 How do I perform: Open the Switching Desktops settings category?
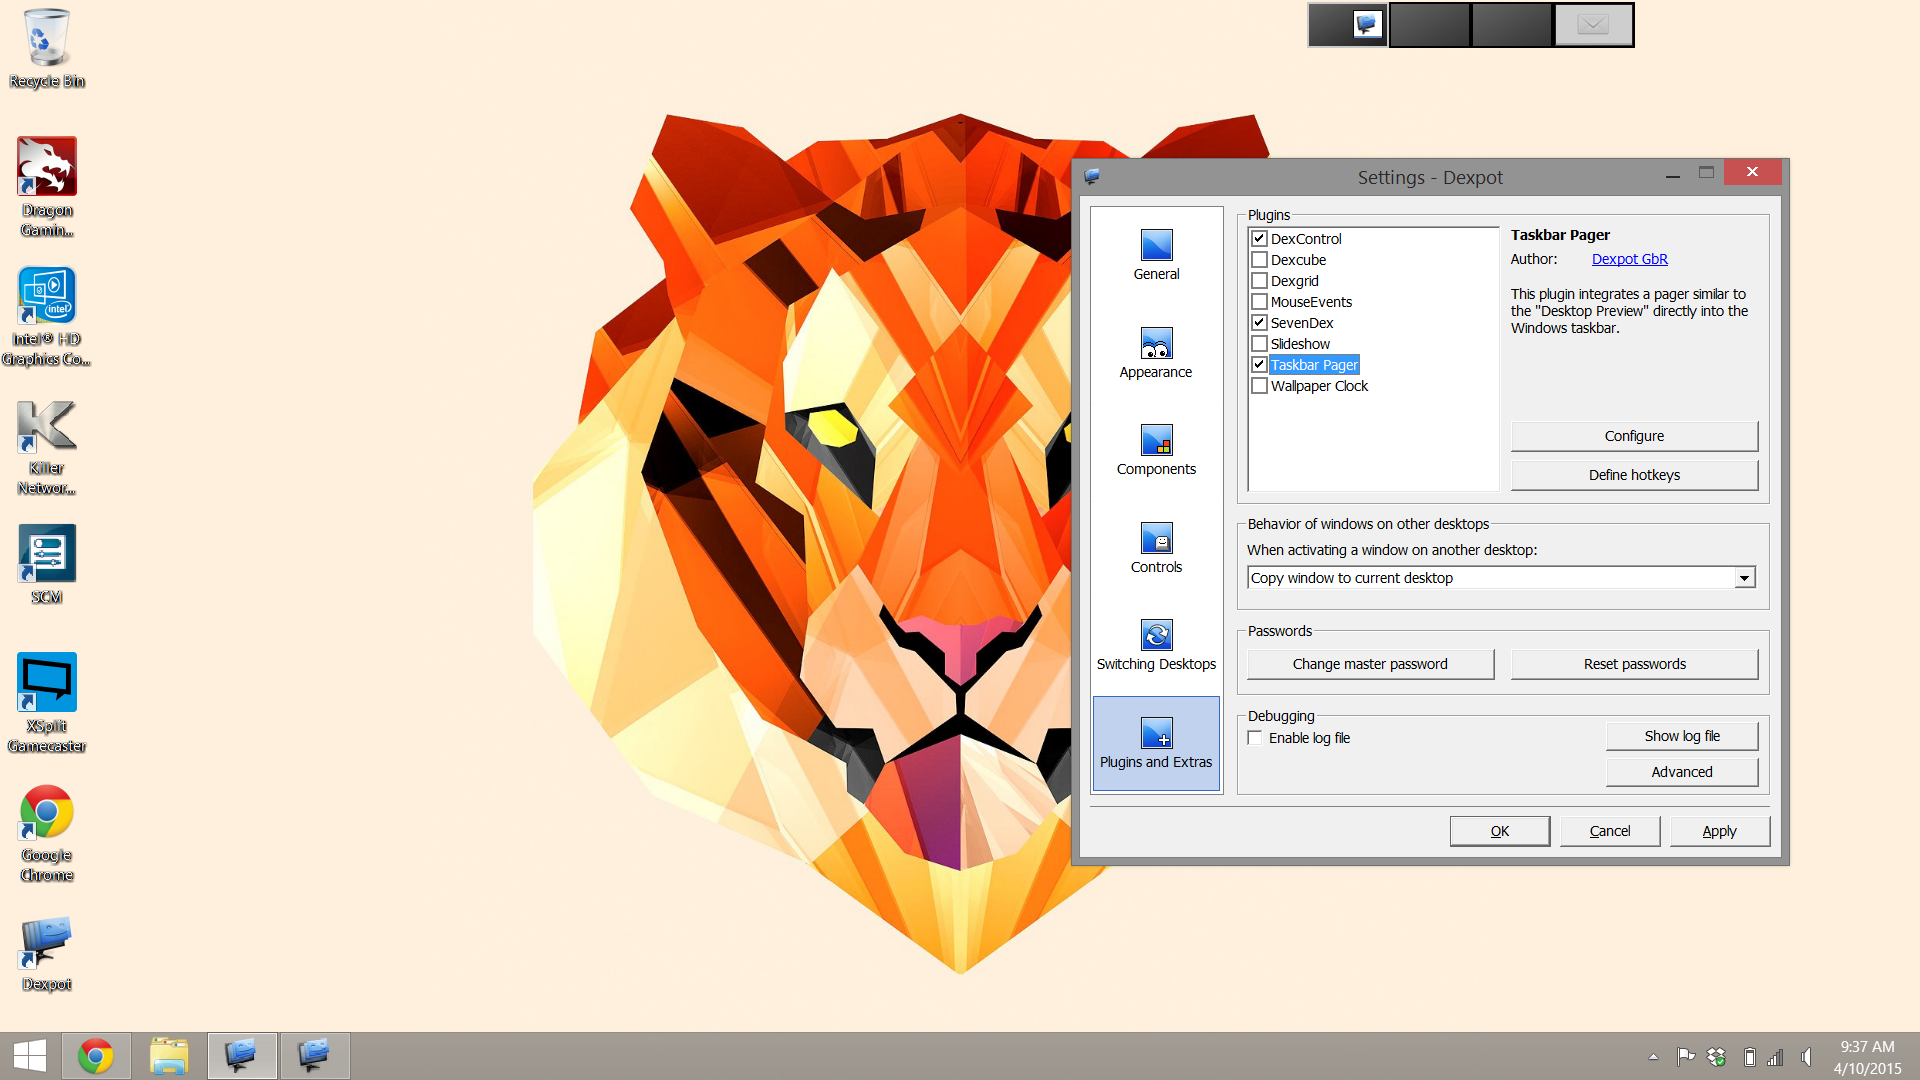(1156, 643)
